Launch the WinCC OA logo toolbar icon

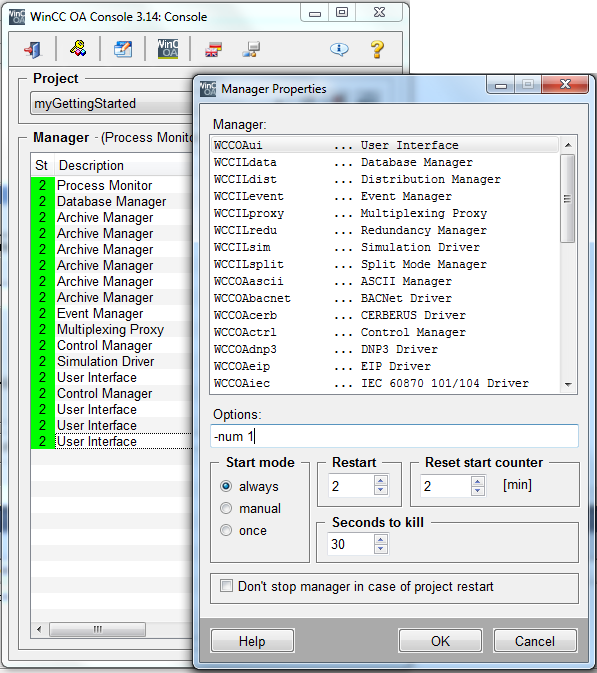pos(168,49)
